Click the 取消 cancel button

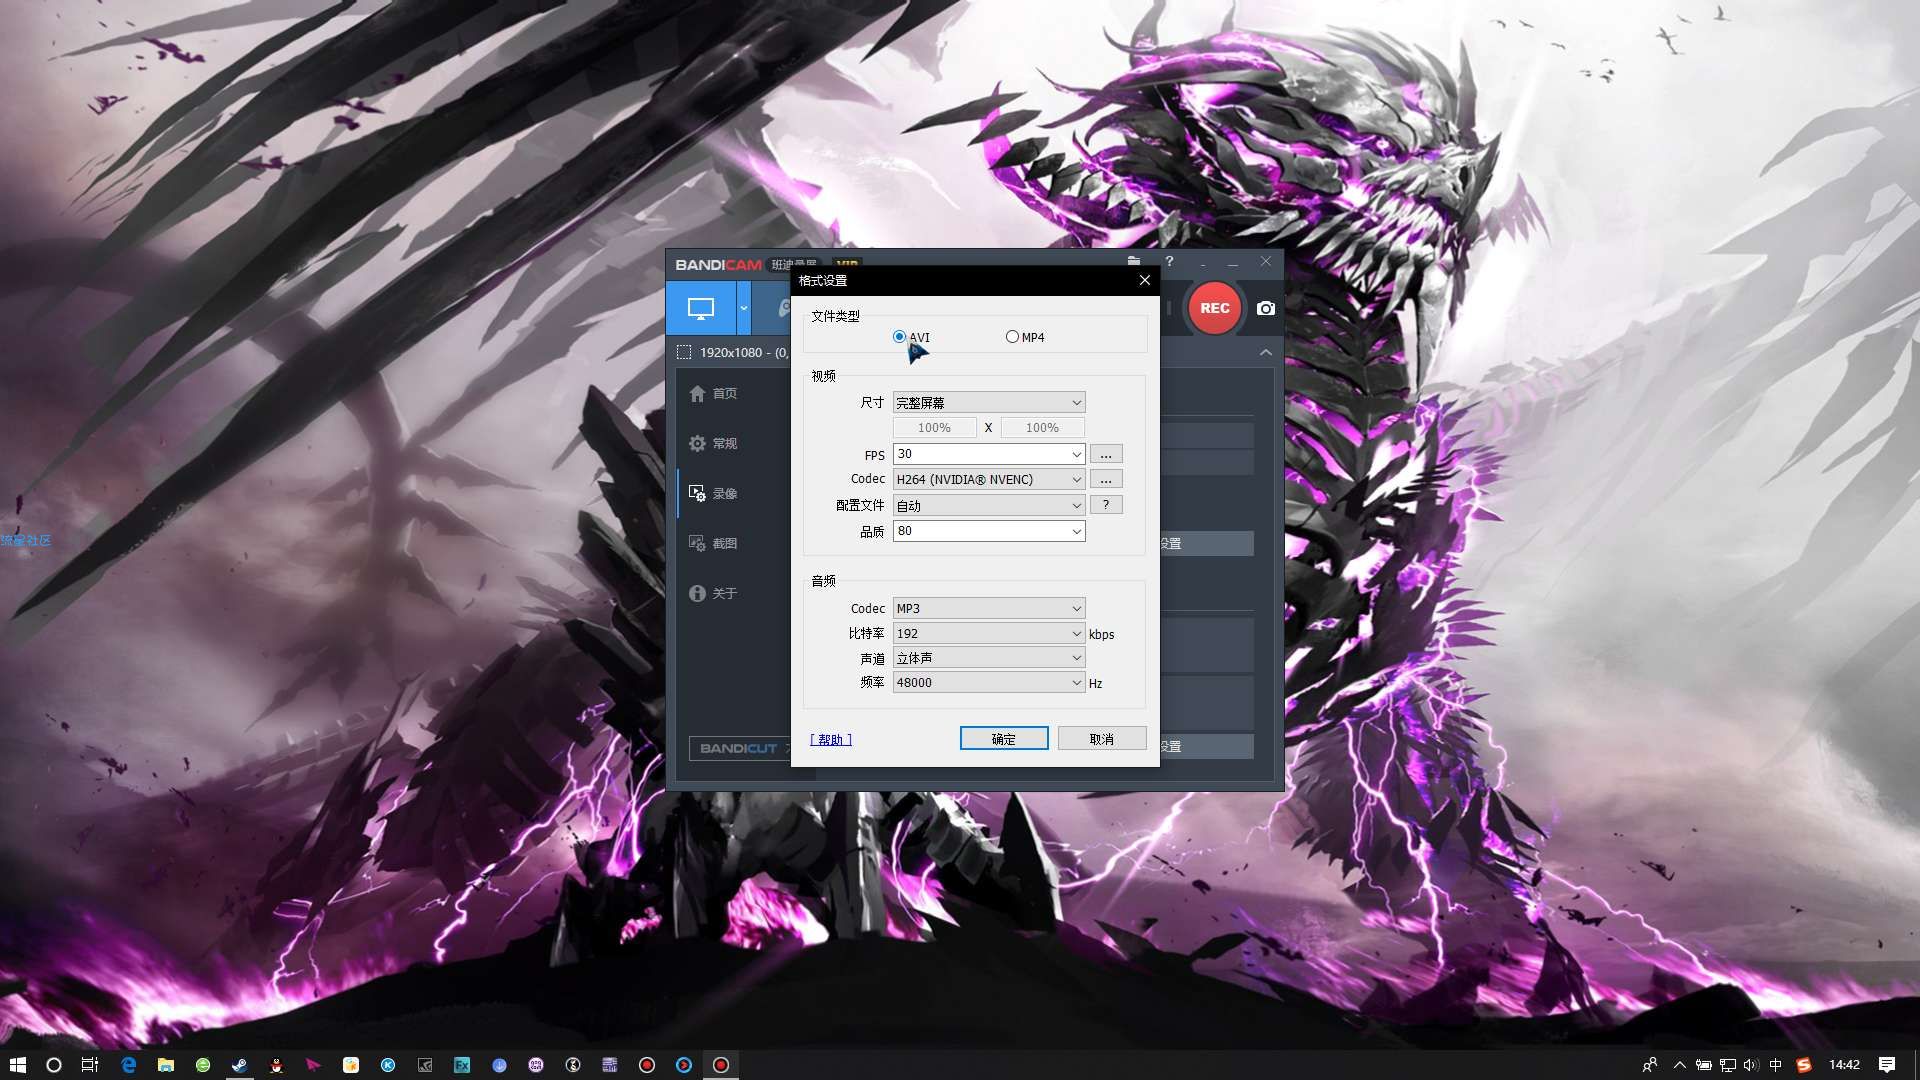tap(1102, 739)
